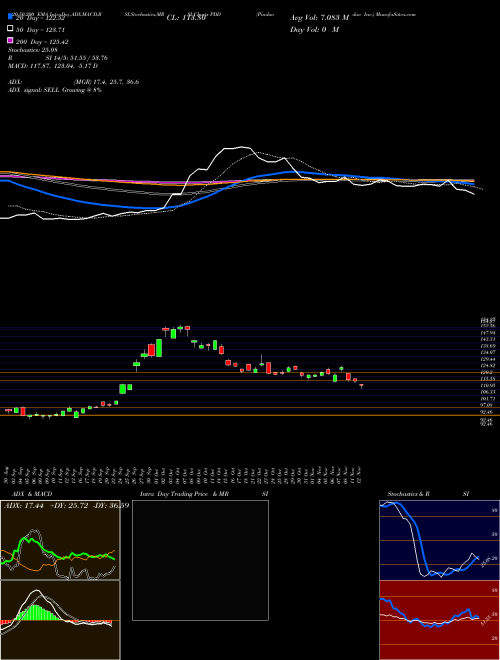Open the ADX line chart panel

tap(60, 540)
